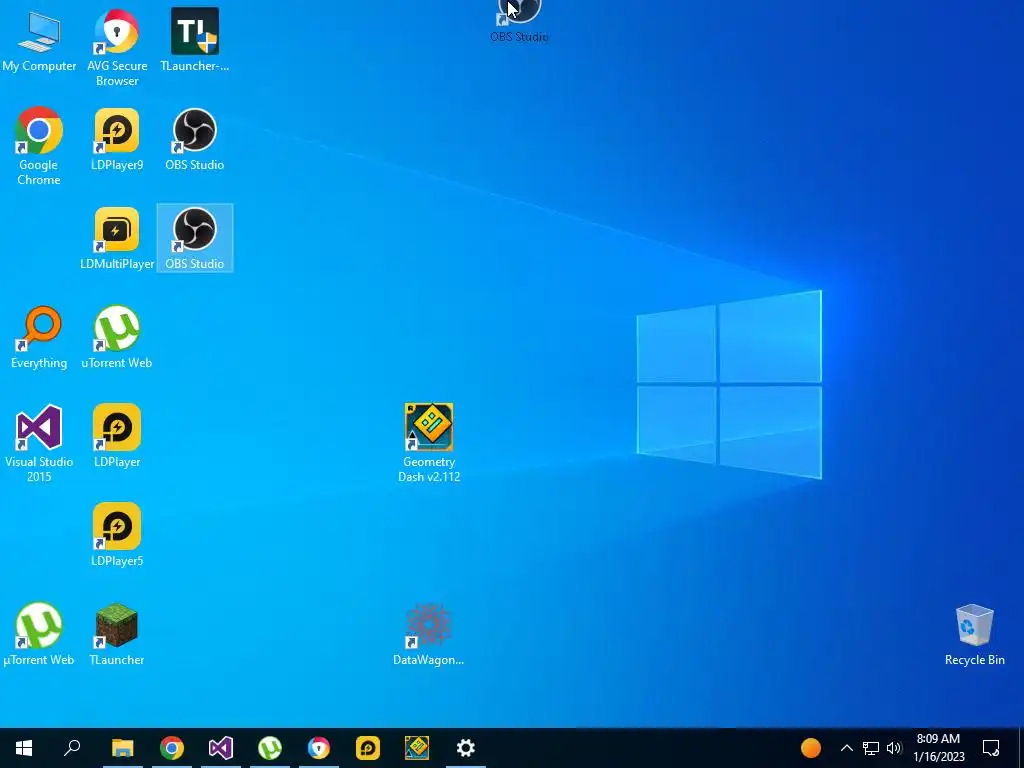Select uTorrent Web shortcut beside Everything
The image size is (1024, 768).
click(117, 338)
